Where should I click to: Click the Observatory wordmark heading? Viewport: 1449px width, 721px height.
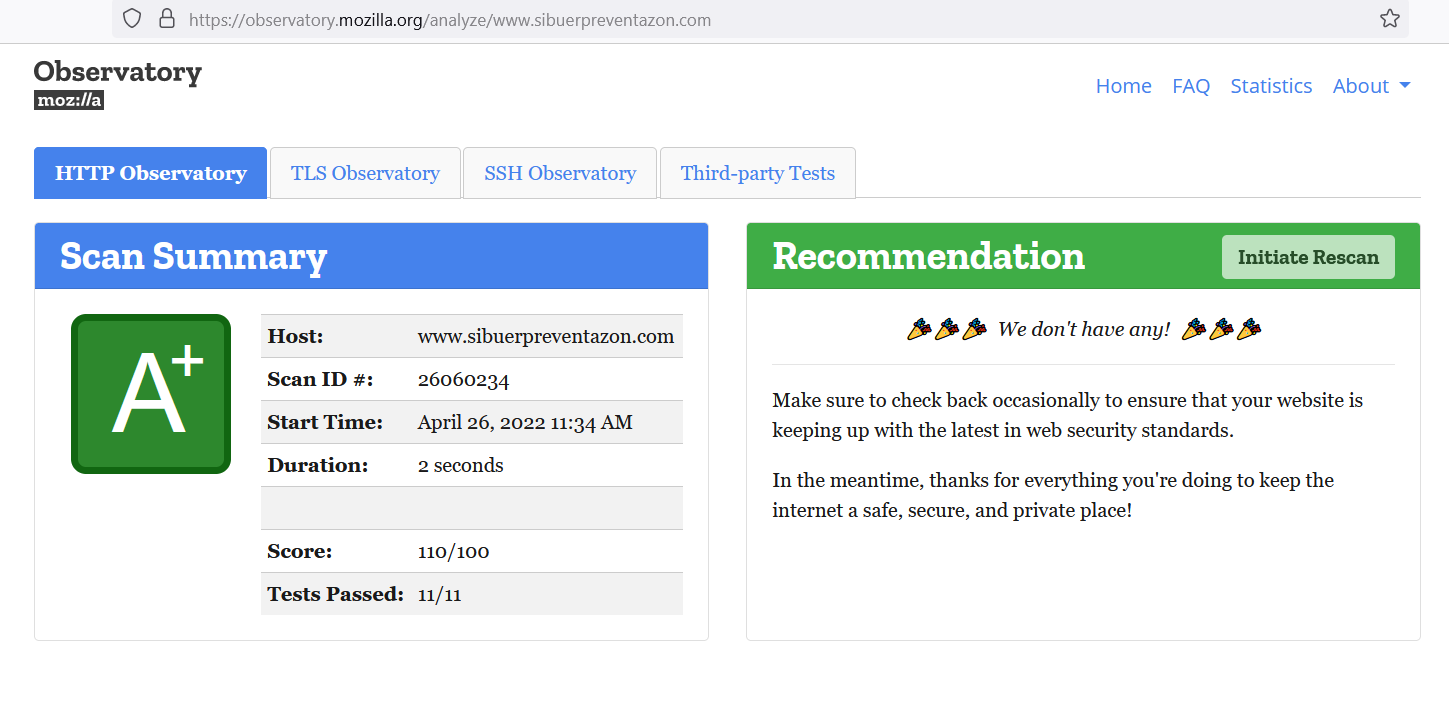pyautogui.click(x=117, y=71)
